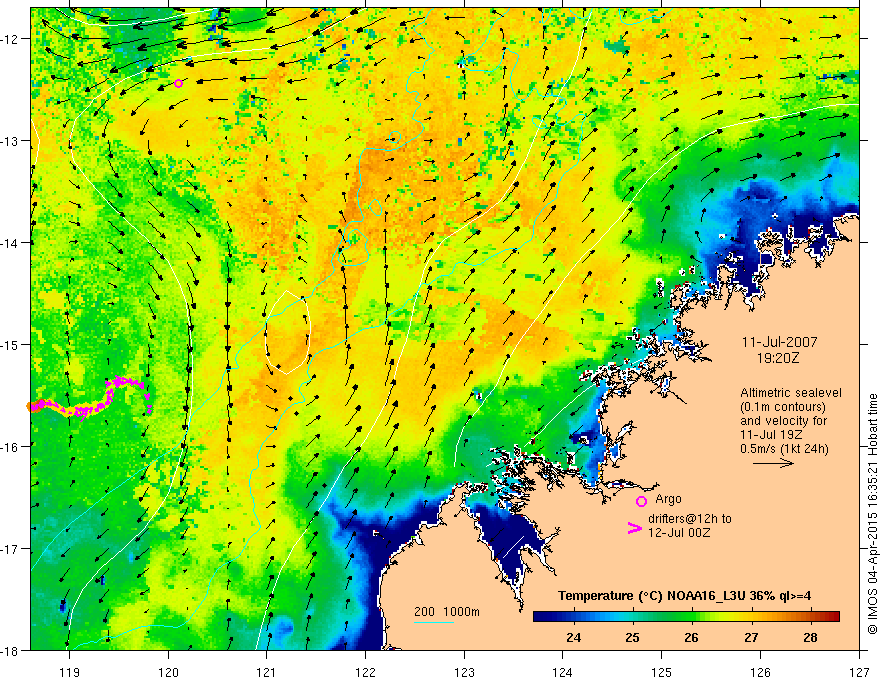
Task: Click the "12-Jul 00Z" legend text
Action: click(679, 532)
